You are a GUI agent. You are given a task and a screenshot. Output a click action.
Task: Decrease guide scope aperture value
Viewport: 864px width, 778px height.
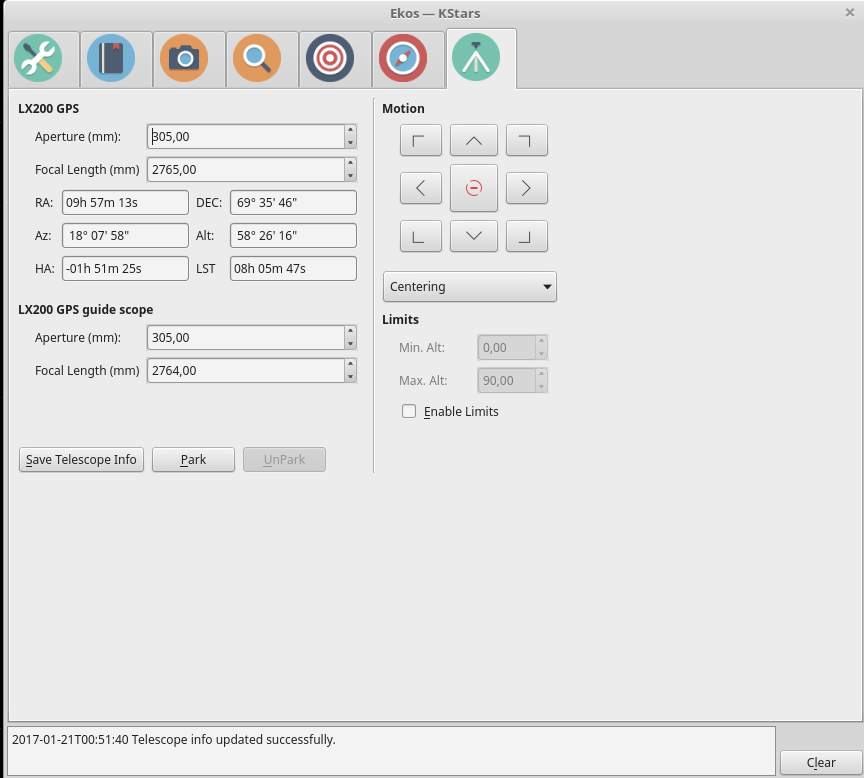click(350, 344)
